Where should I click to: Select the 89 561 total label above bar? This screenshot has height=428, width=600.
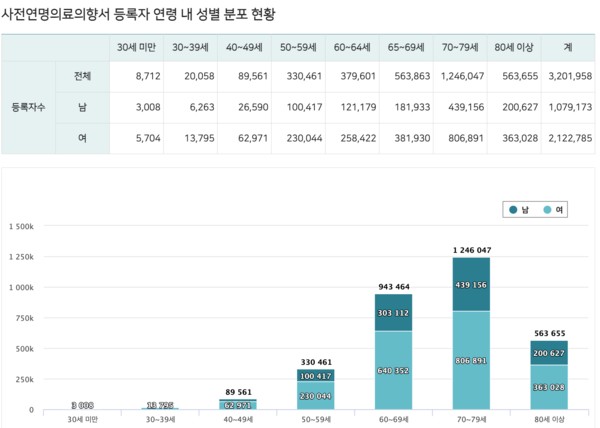pyautogui.click(x=238, y=392)
